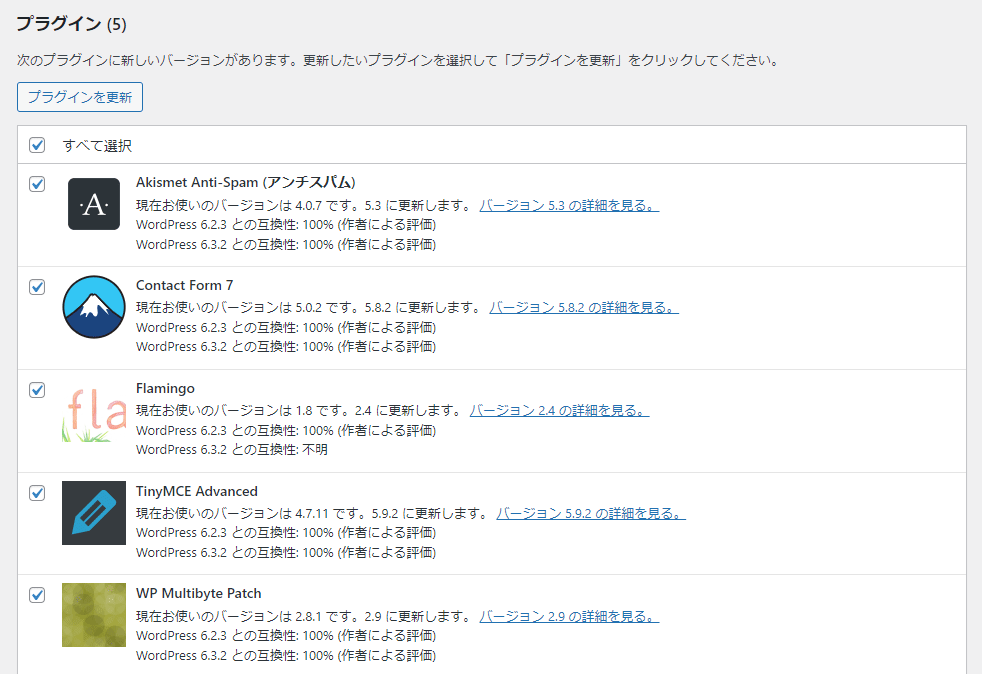Click the プラグイン (5) heading
The height and width of the screenshot is (674, 982).
[x=71, y=24]
